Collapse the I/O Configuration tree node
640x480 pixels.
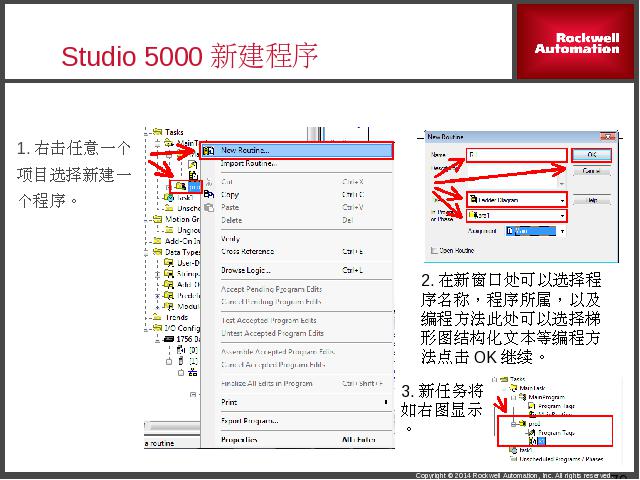point(147,328)
